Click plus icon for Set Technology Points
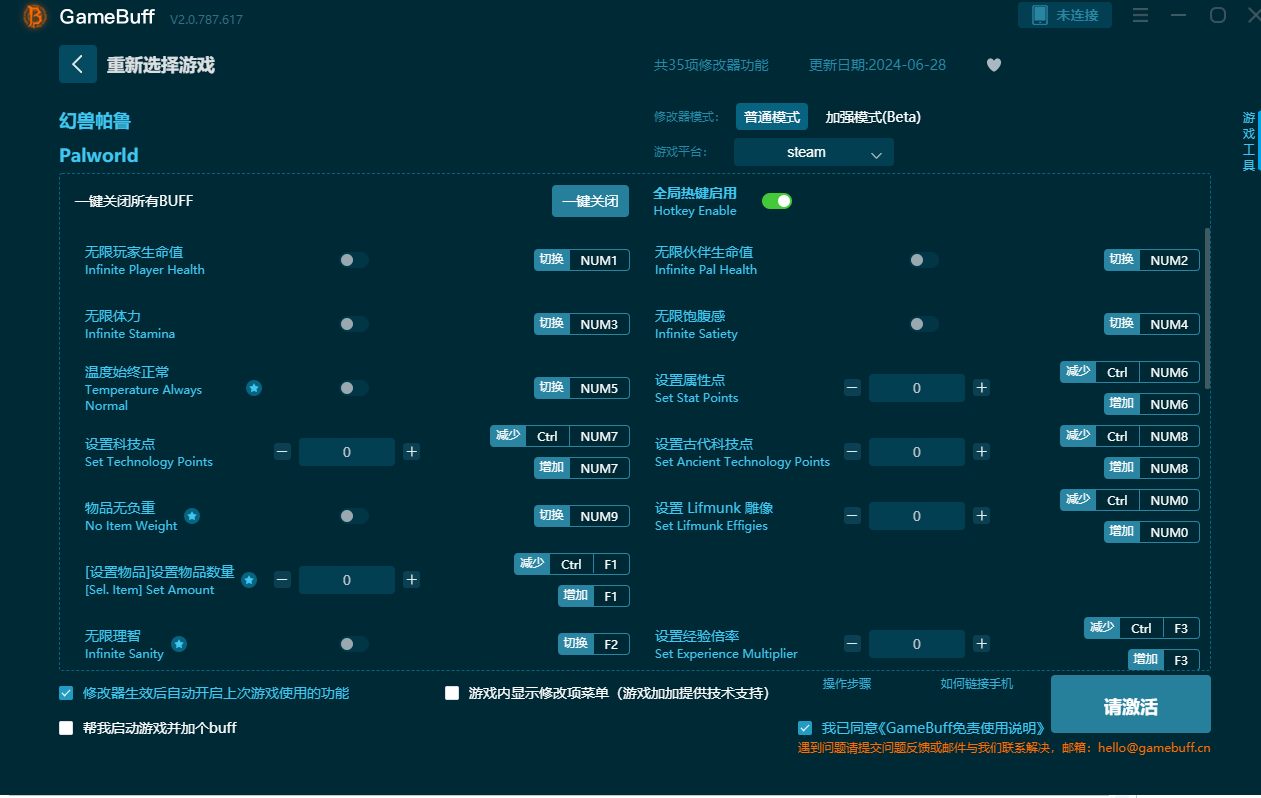1261x798 pixels. click(411, 452)
